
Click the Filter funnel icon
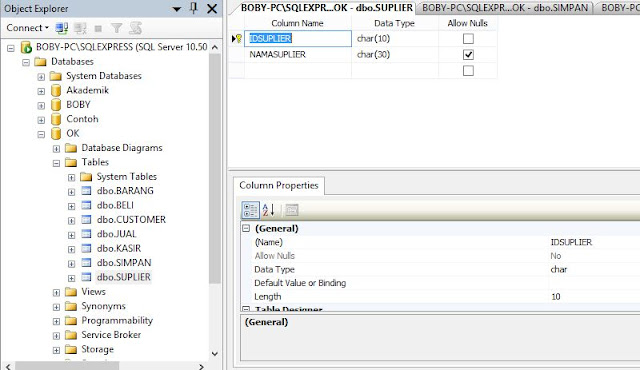coord(117,28)
